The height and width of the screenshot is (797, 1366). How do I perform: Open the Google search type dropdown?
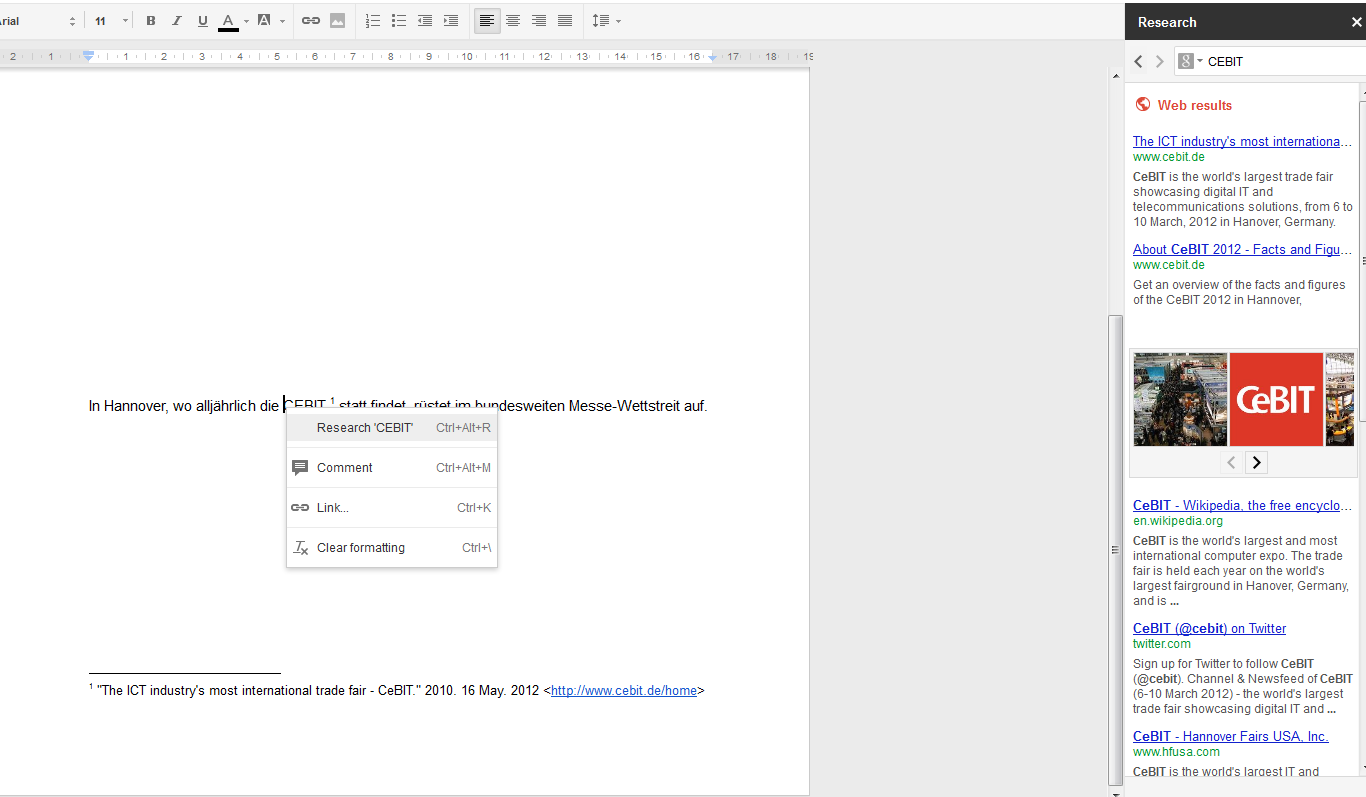point(1190,62)
